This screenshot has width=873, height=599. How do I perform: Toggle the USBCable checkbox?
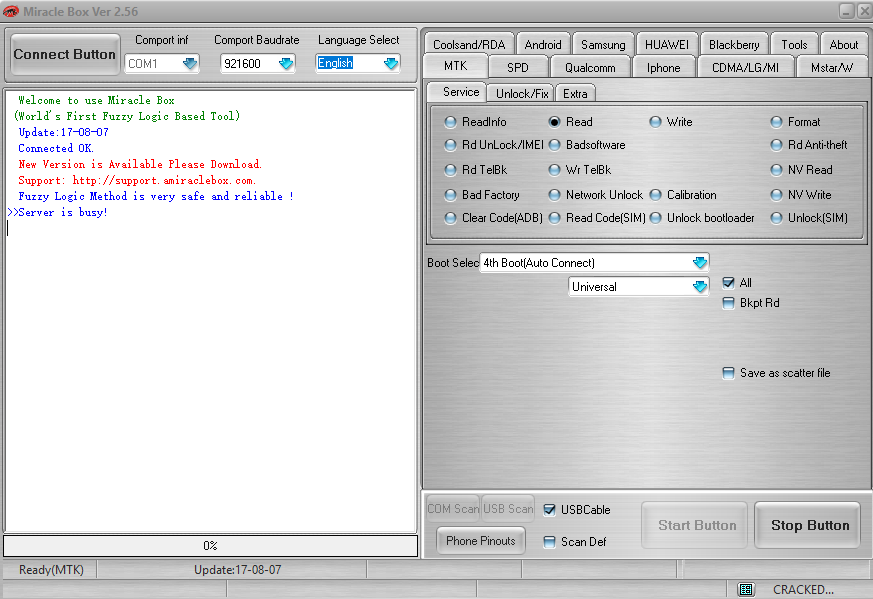click(x=550, y=510)
